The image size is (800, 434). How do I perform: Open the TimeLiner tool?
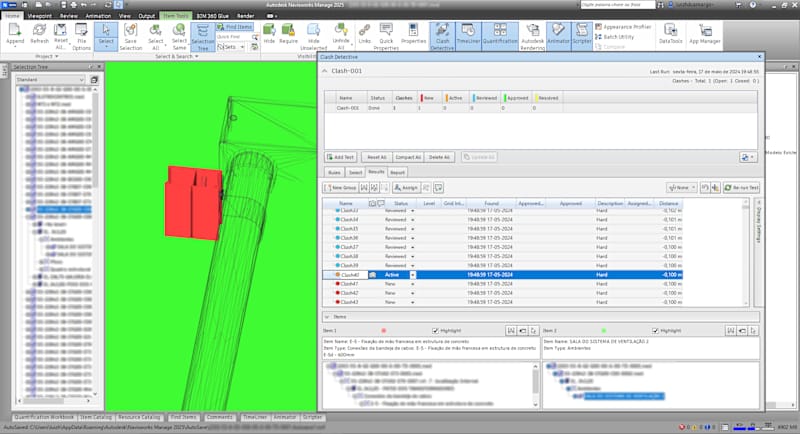point(468,35)
